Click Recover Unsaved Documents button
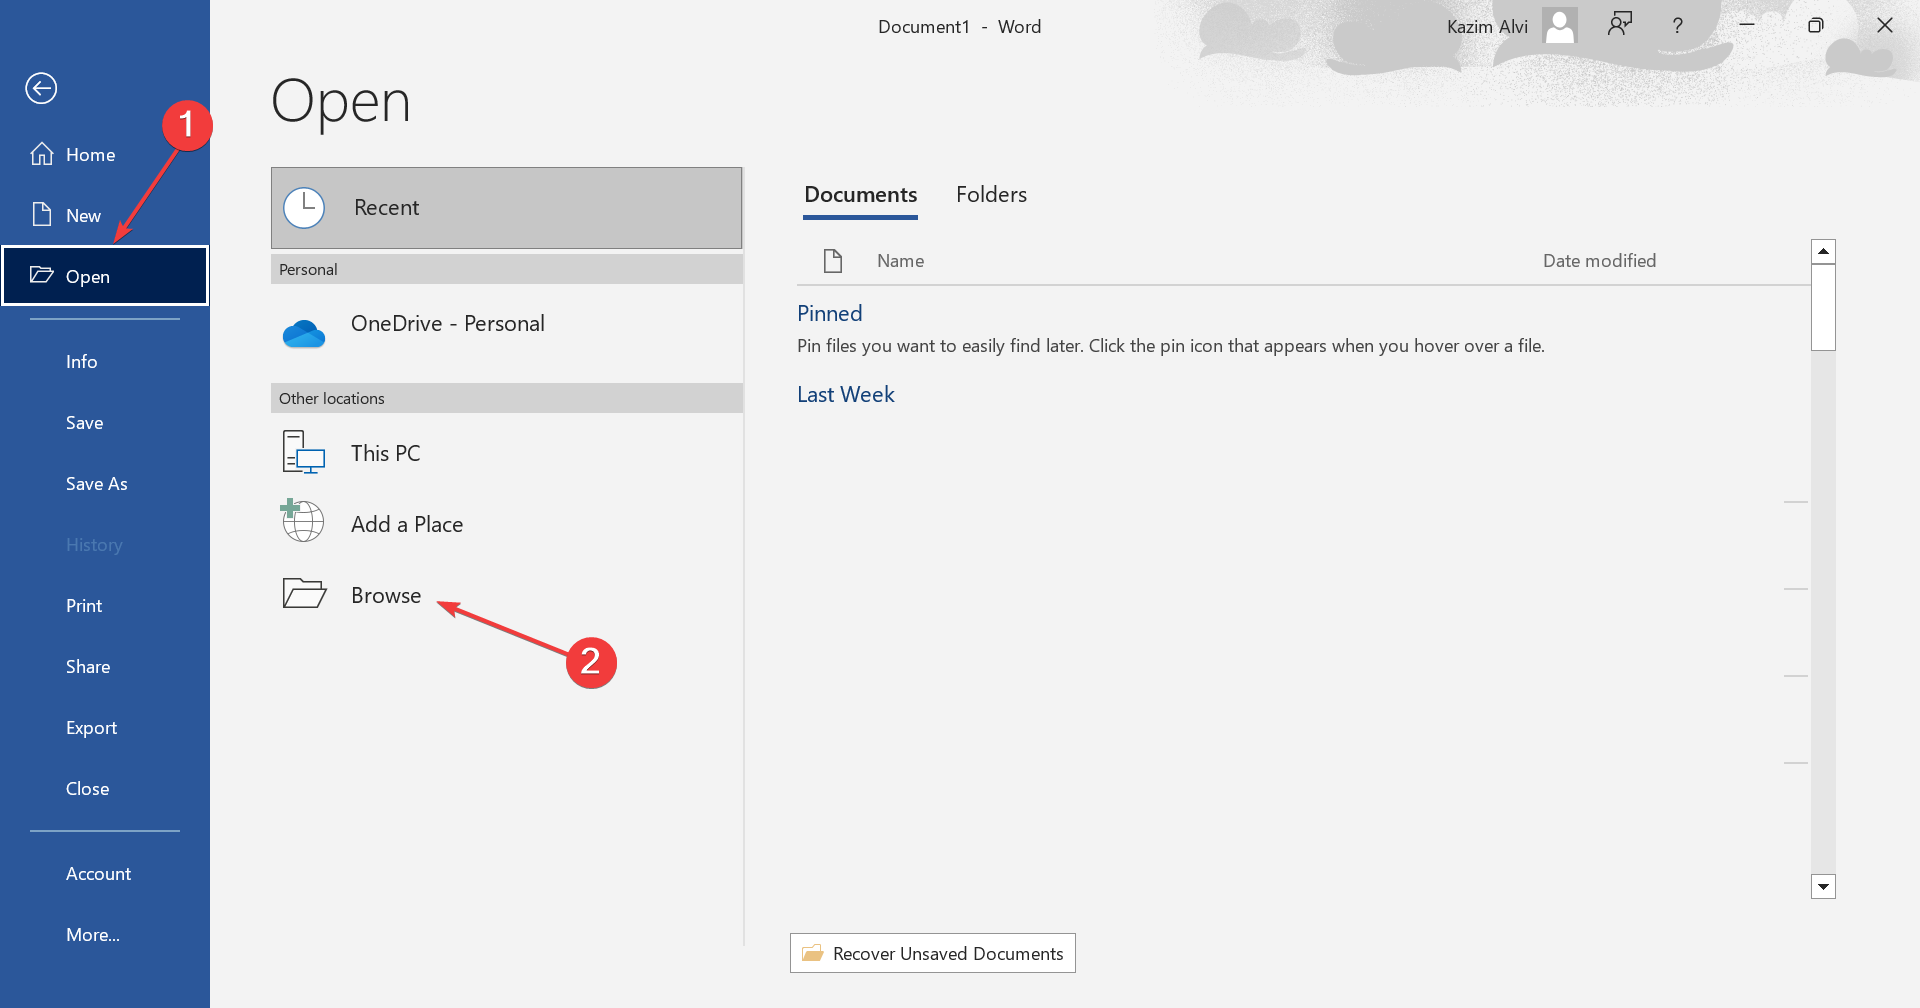Screen dimensions: 1920x1008 click(933, 953)
